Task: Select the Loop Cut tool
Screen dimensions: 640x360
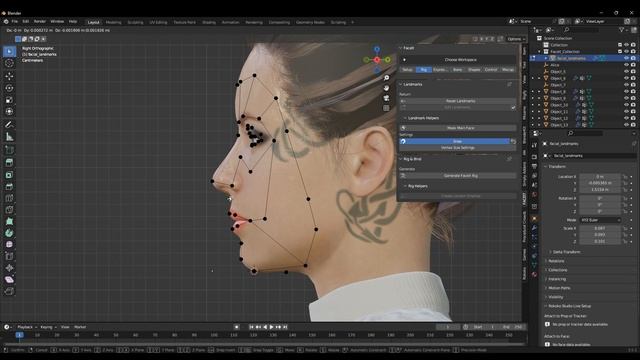Action: tap(9, 198)
